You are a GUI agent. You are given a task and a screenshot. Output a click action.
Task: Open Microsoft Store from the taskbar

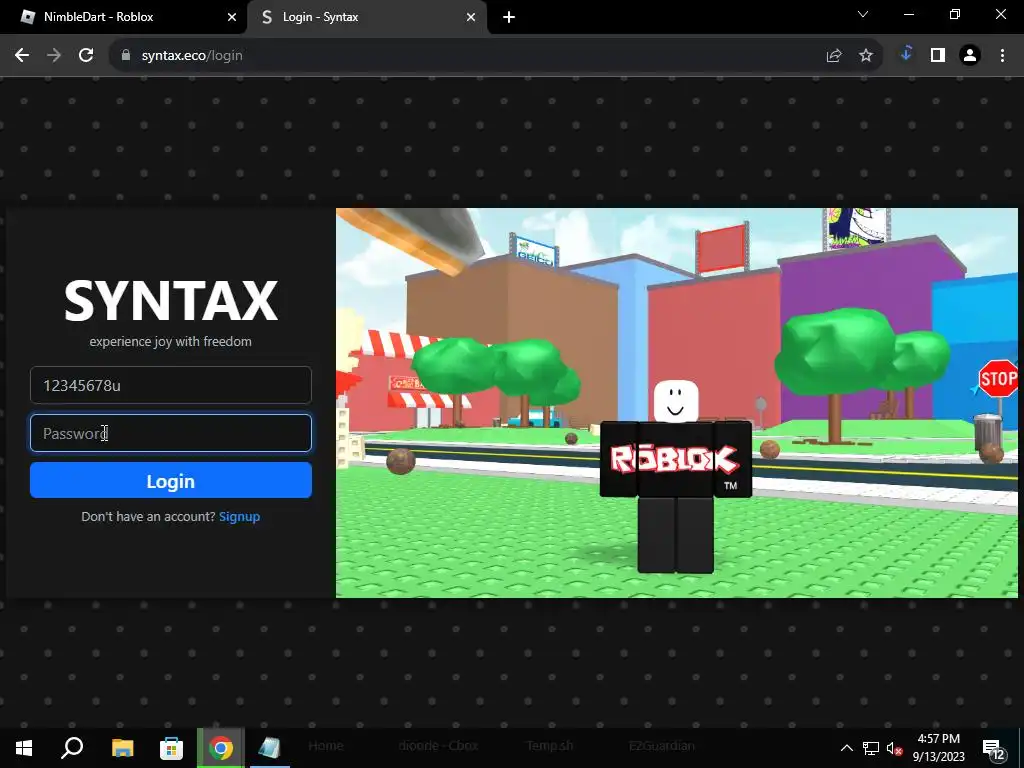coord(171,748)
